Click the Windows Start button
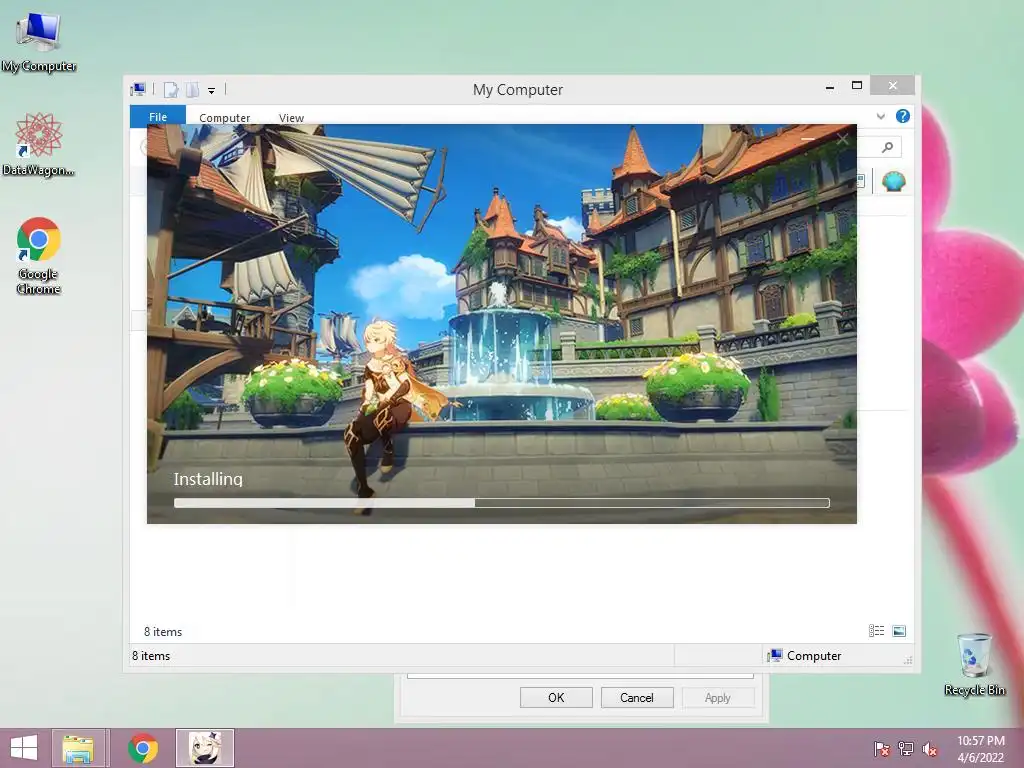Viewport: 1024px width, 768px height. 24,748
